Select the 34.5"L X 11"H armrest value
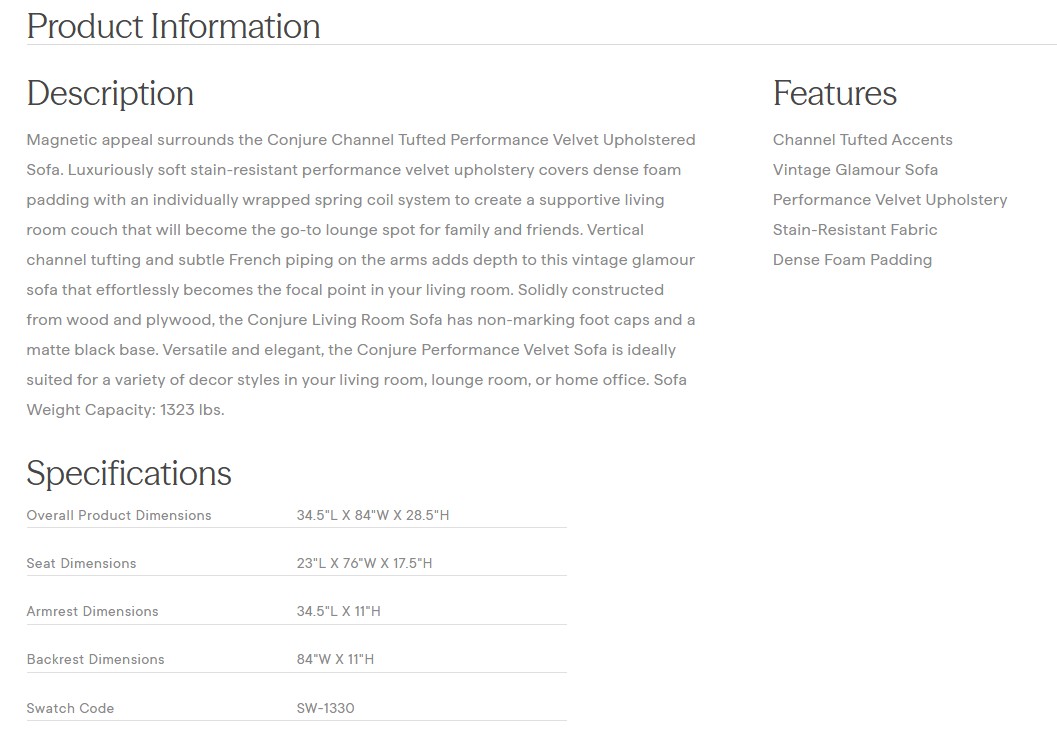Screen dimensions: 1057x745 coord(338,611)
